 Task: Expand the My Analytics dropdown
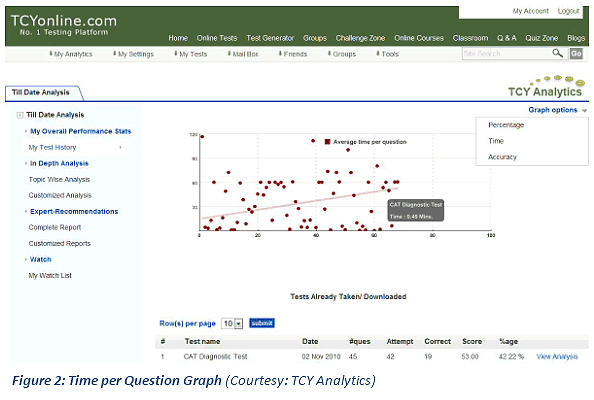click(x=71, y=54)
